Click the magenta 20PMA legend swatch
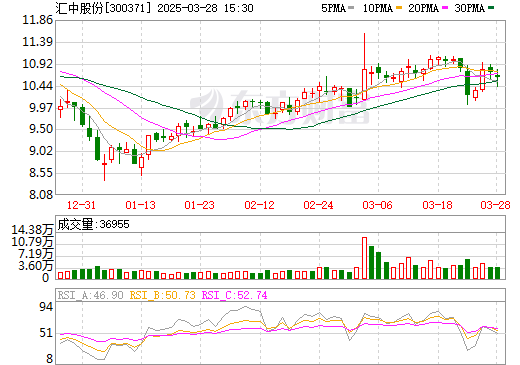 tap(445, 8)
